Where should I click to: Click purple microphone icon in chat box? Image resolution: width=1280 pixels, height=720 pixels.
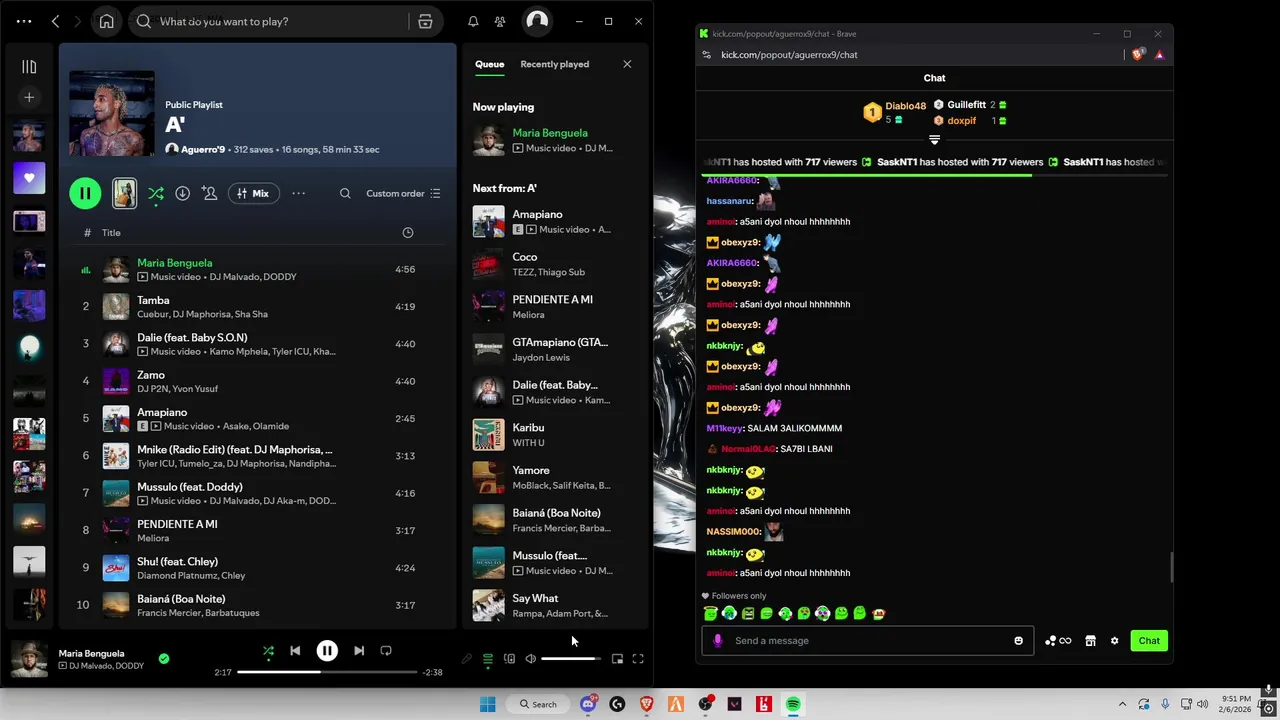pyautogui.click(x=717, y=641)
